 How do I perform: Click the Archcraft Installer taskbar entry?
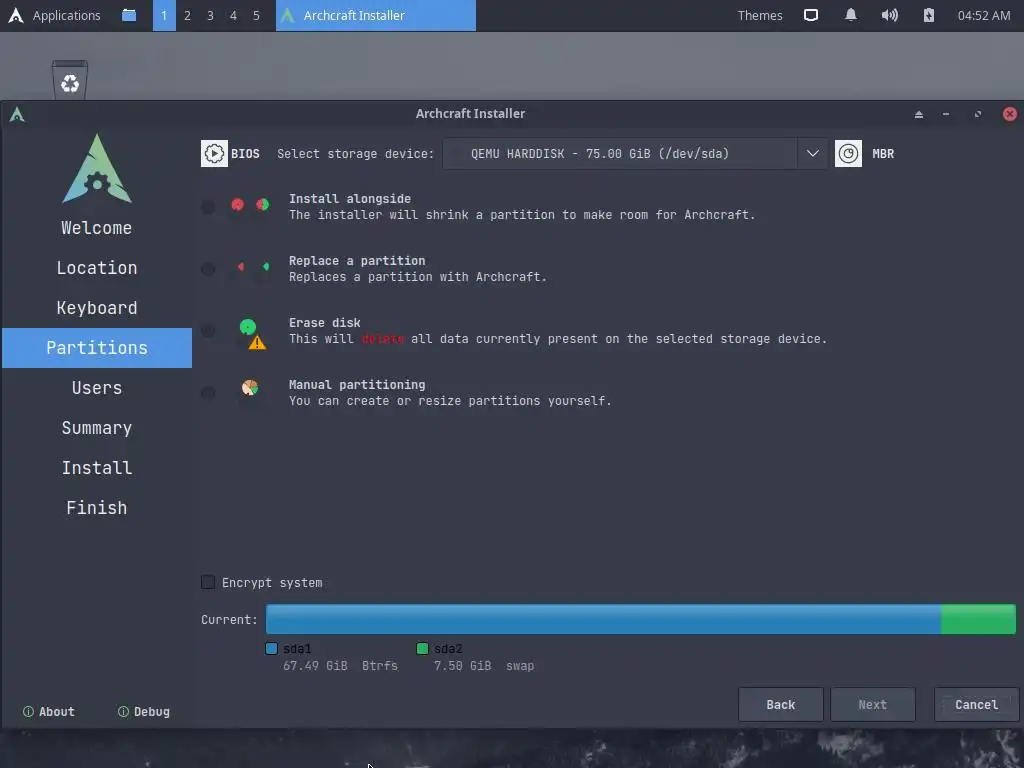tap(376, 15)
